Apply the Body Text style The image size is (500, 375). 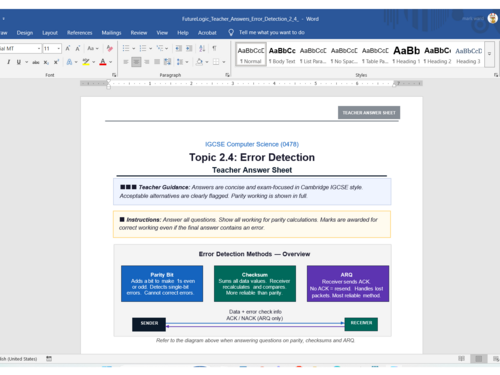[282, 54]
